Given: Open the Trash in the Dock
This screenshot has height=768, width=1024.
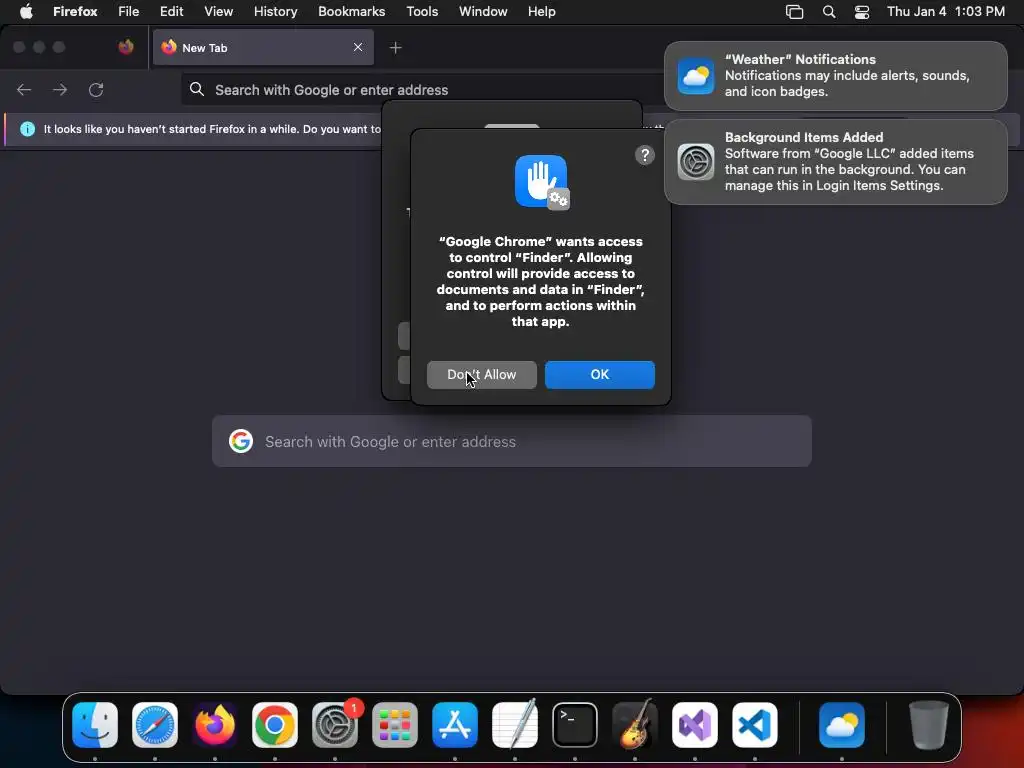Looking at the screenshot, I should click(929, 725).
